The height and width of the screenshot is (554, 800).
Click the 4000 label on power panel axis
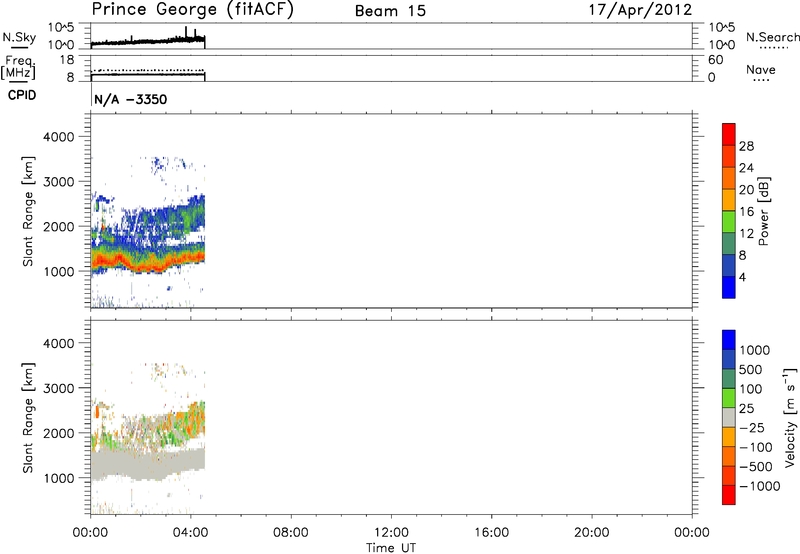[59, 137]
